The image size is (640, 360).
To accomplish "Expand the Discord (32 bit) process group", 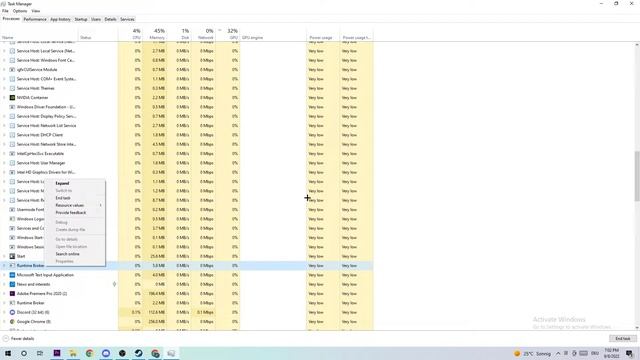I will (4, 312).
